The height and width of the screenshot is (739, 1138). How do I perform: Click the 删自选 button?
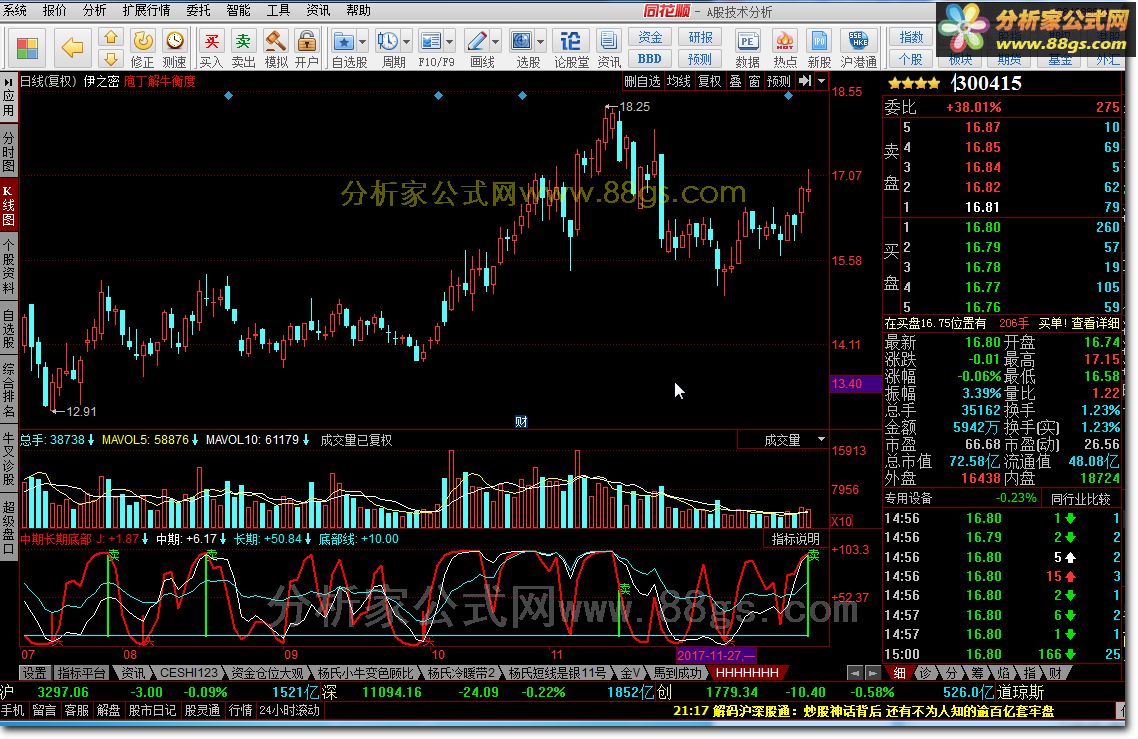(642, 81)
